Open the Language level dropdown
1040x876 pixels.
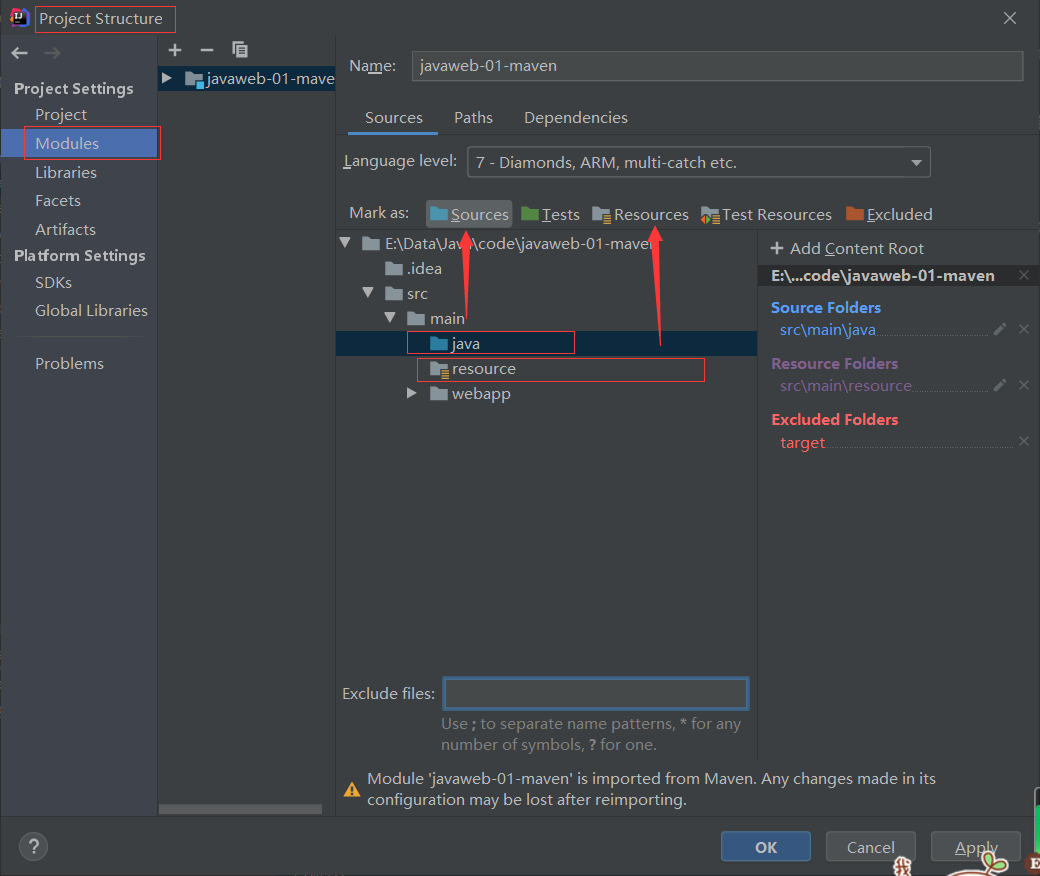pos(698,162)
